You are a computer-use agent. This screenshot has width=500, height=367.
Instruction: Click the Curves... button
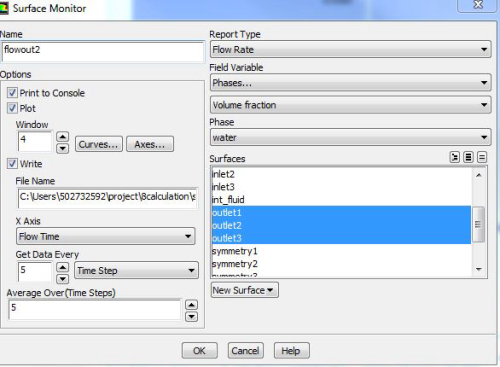pos(99,144)
